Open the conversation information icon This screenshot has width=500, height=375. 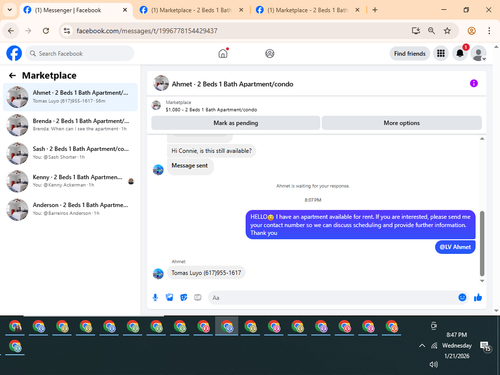pos(474,83)
